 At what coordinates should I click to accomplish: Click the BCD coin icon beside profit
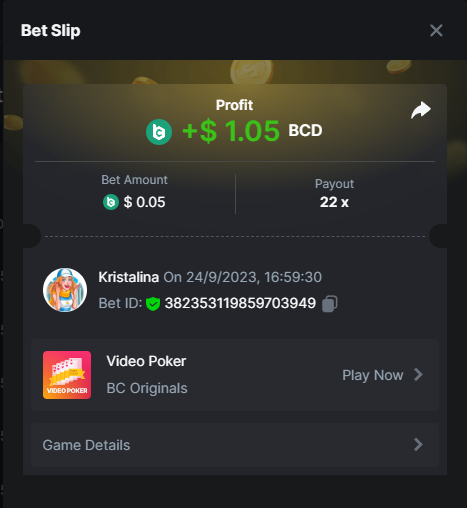(159, 132)
